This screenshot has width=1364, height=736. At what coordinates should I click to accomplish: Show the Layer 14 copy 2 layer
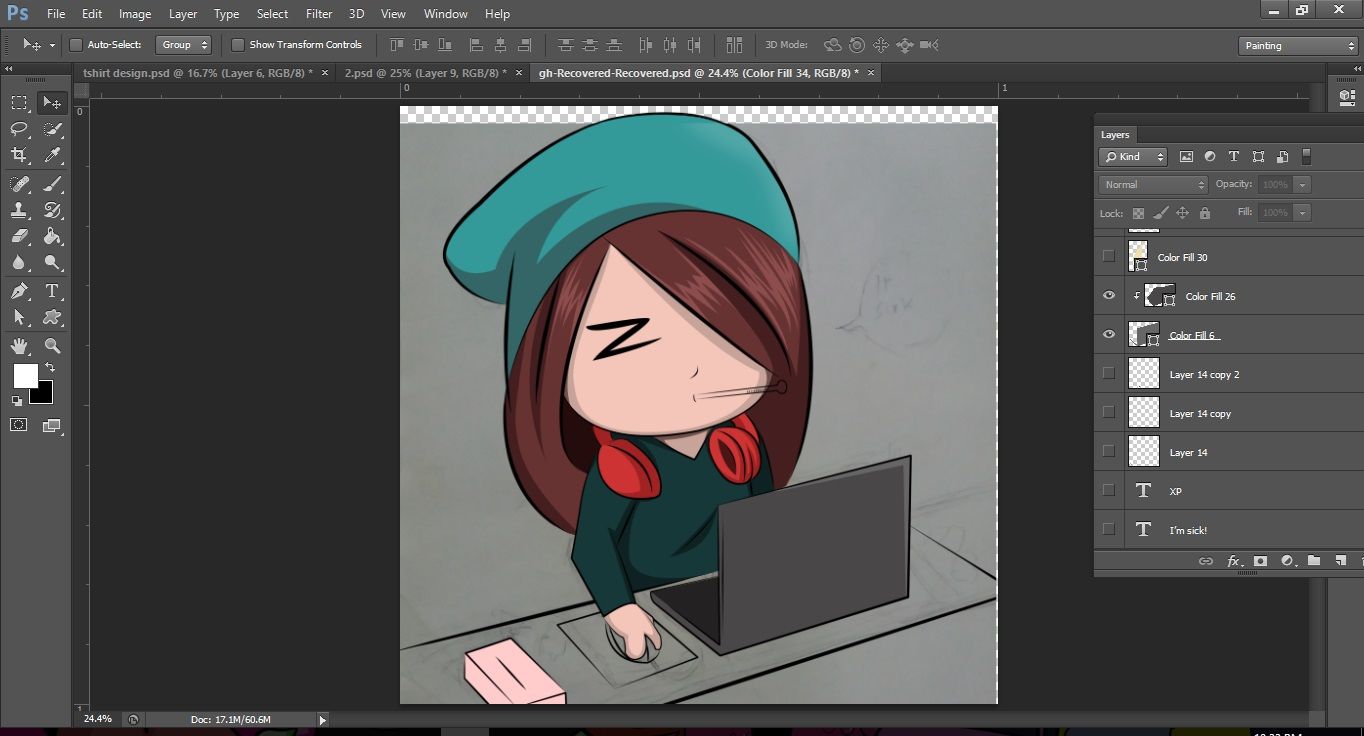pyautogui.click(x=1108, y=374)
